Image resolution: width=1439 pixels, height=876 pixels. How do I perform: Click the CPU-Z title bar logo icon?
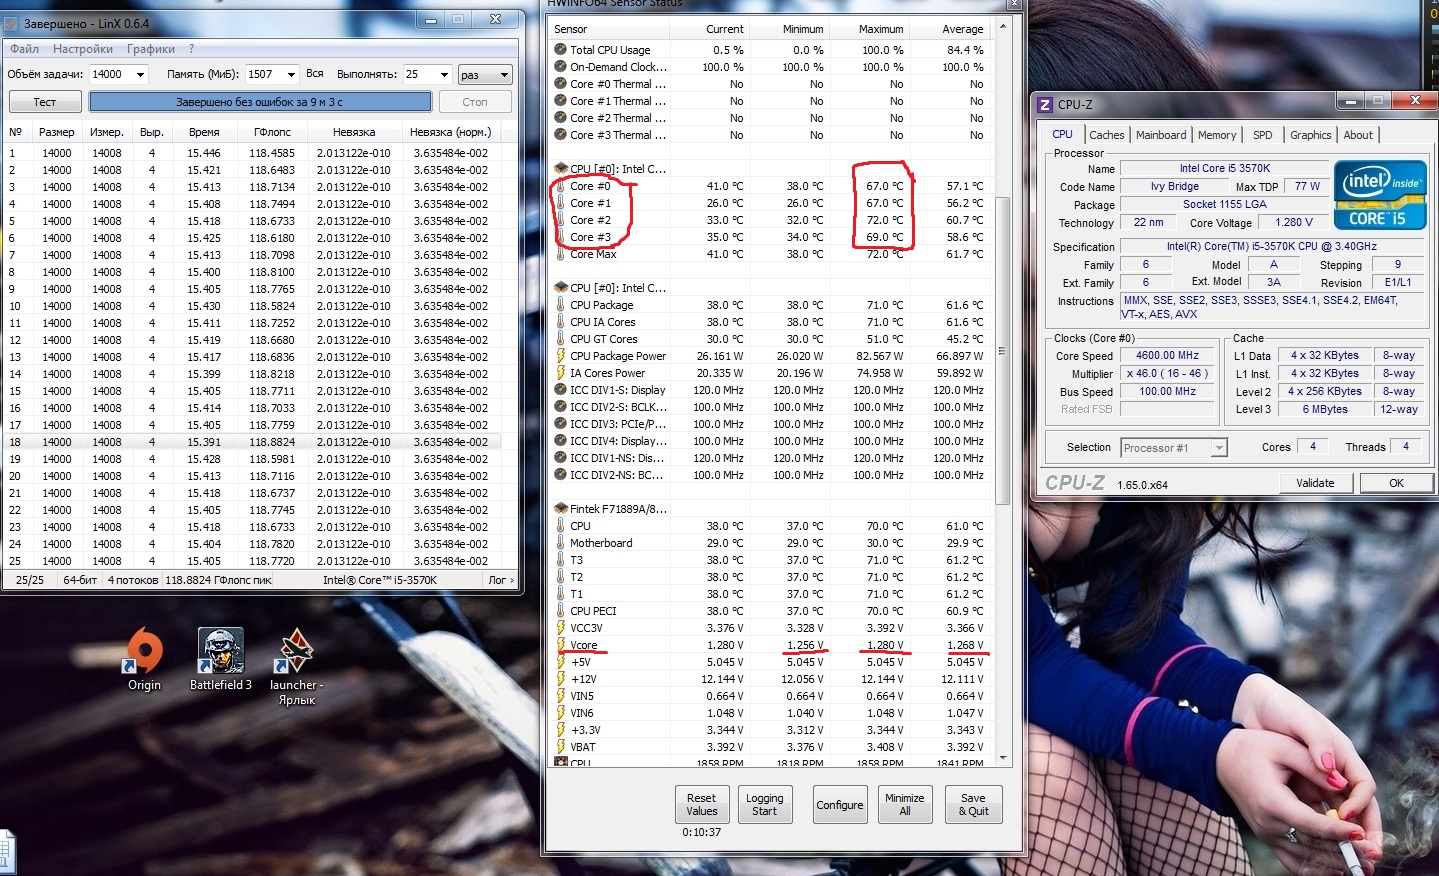1045,104
